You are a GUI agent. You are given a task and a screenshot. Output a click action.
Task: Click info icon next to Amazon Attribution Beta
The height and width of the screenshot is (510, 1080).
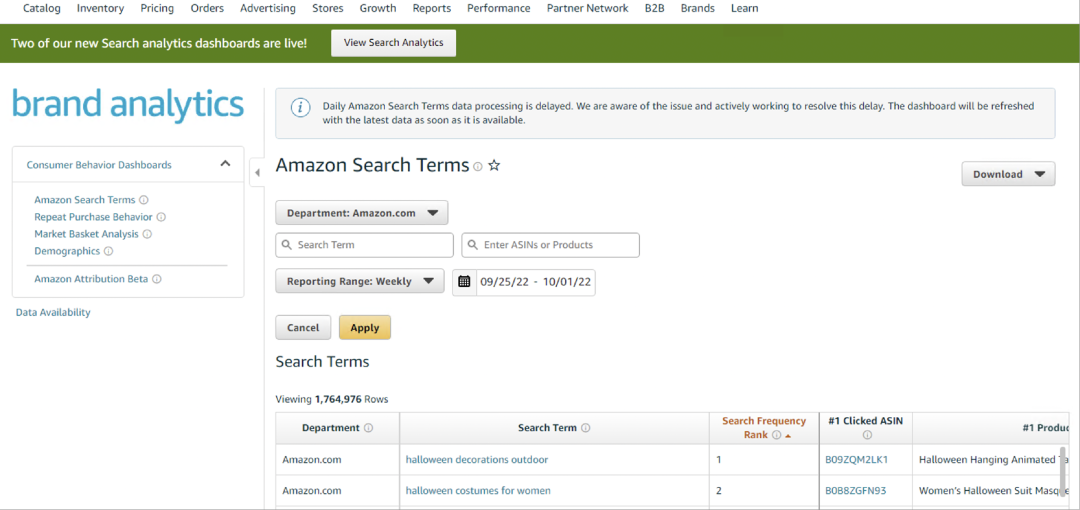pos(157,280)
